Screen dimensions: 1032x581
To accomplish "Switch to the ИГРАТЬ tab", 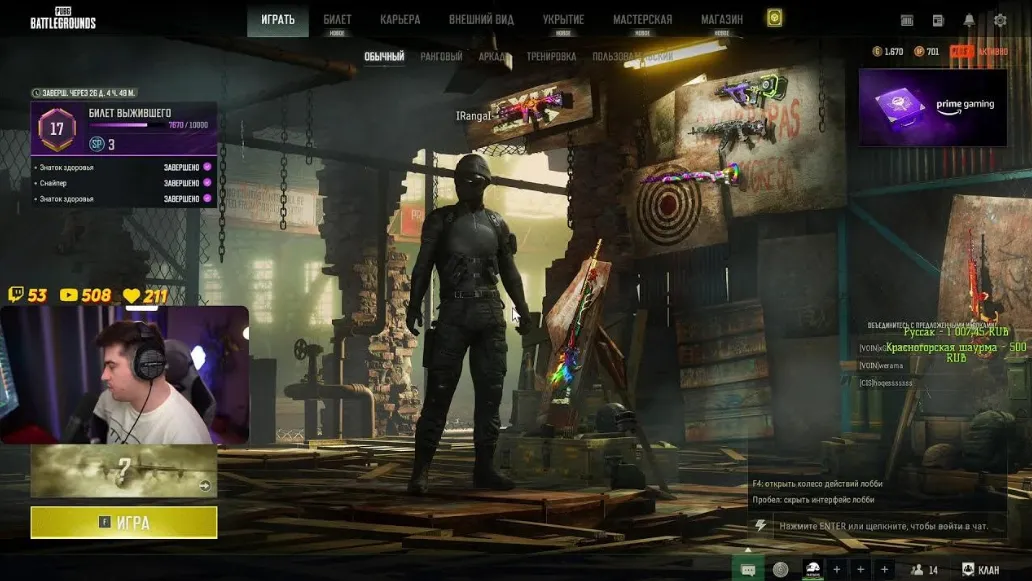I will tap(278, 20).
